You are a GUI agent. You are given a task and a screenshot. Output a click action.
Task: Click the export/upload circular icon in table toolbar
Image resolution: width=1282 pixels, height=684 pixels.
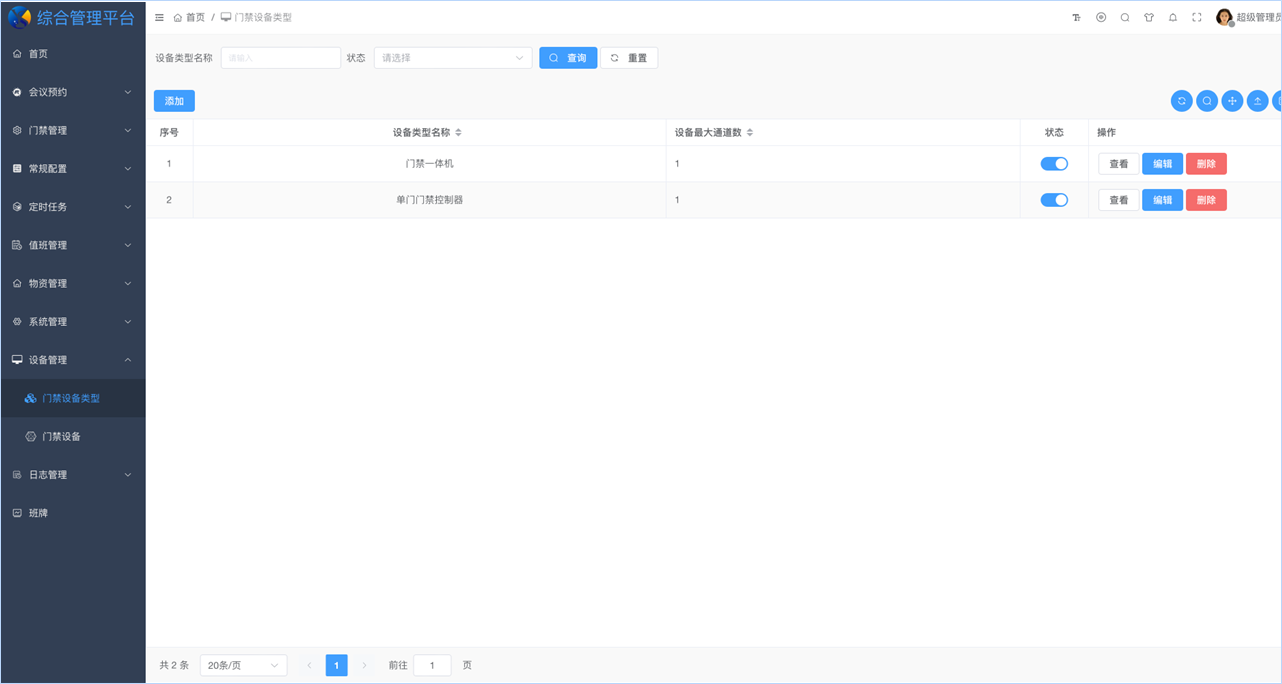pos(1257,101)
